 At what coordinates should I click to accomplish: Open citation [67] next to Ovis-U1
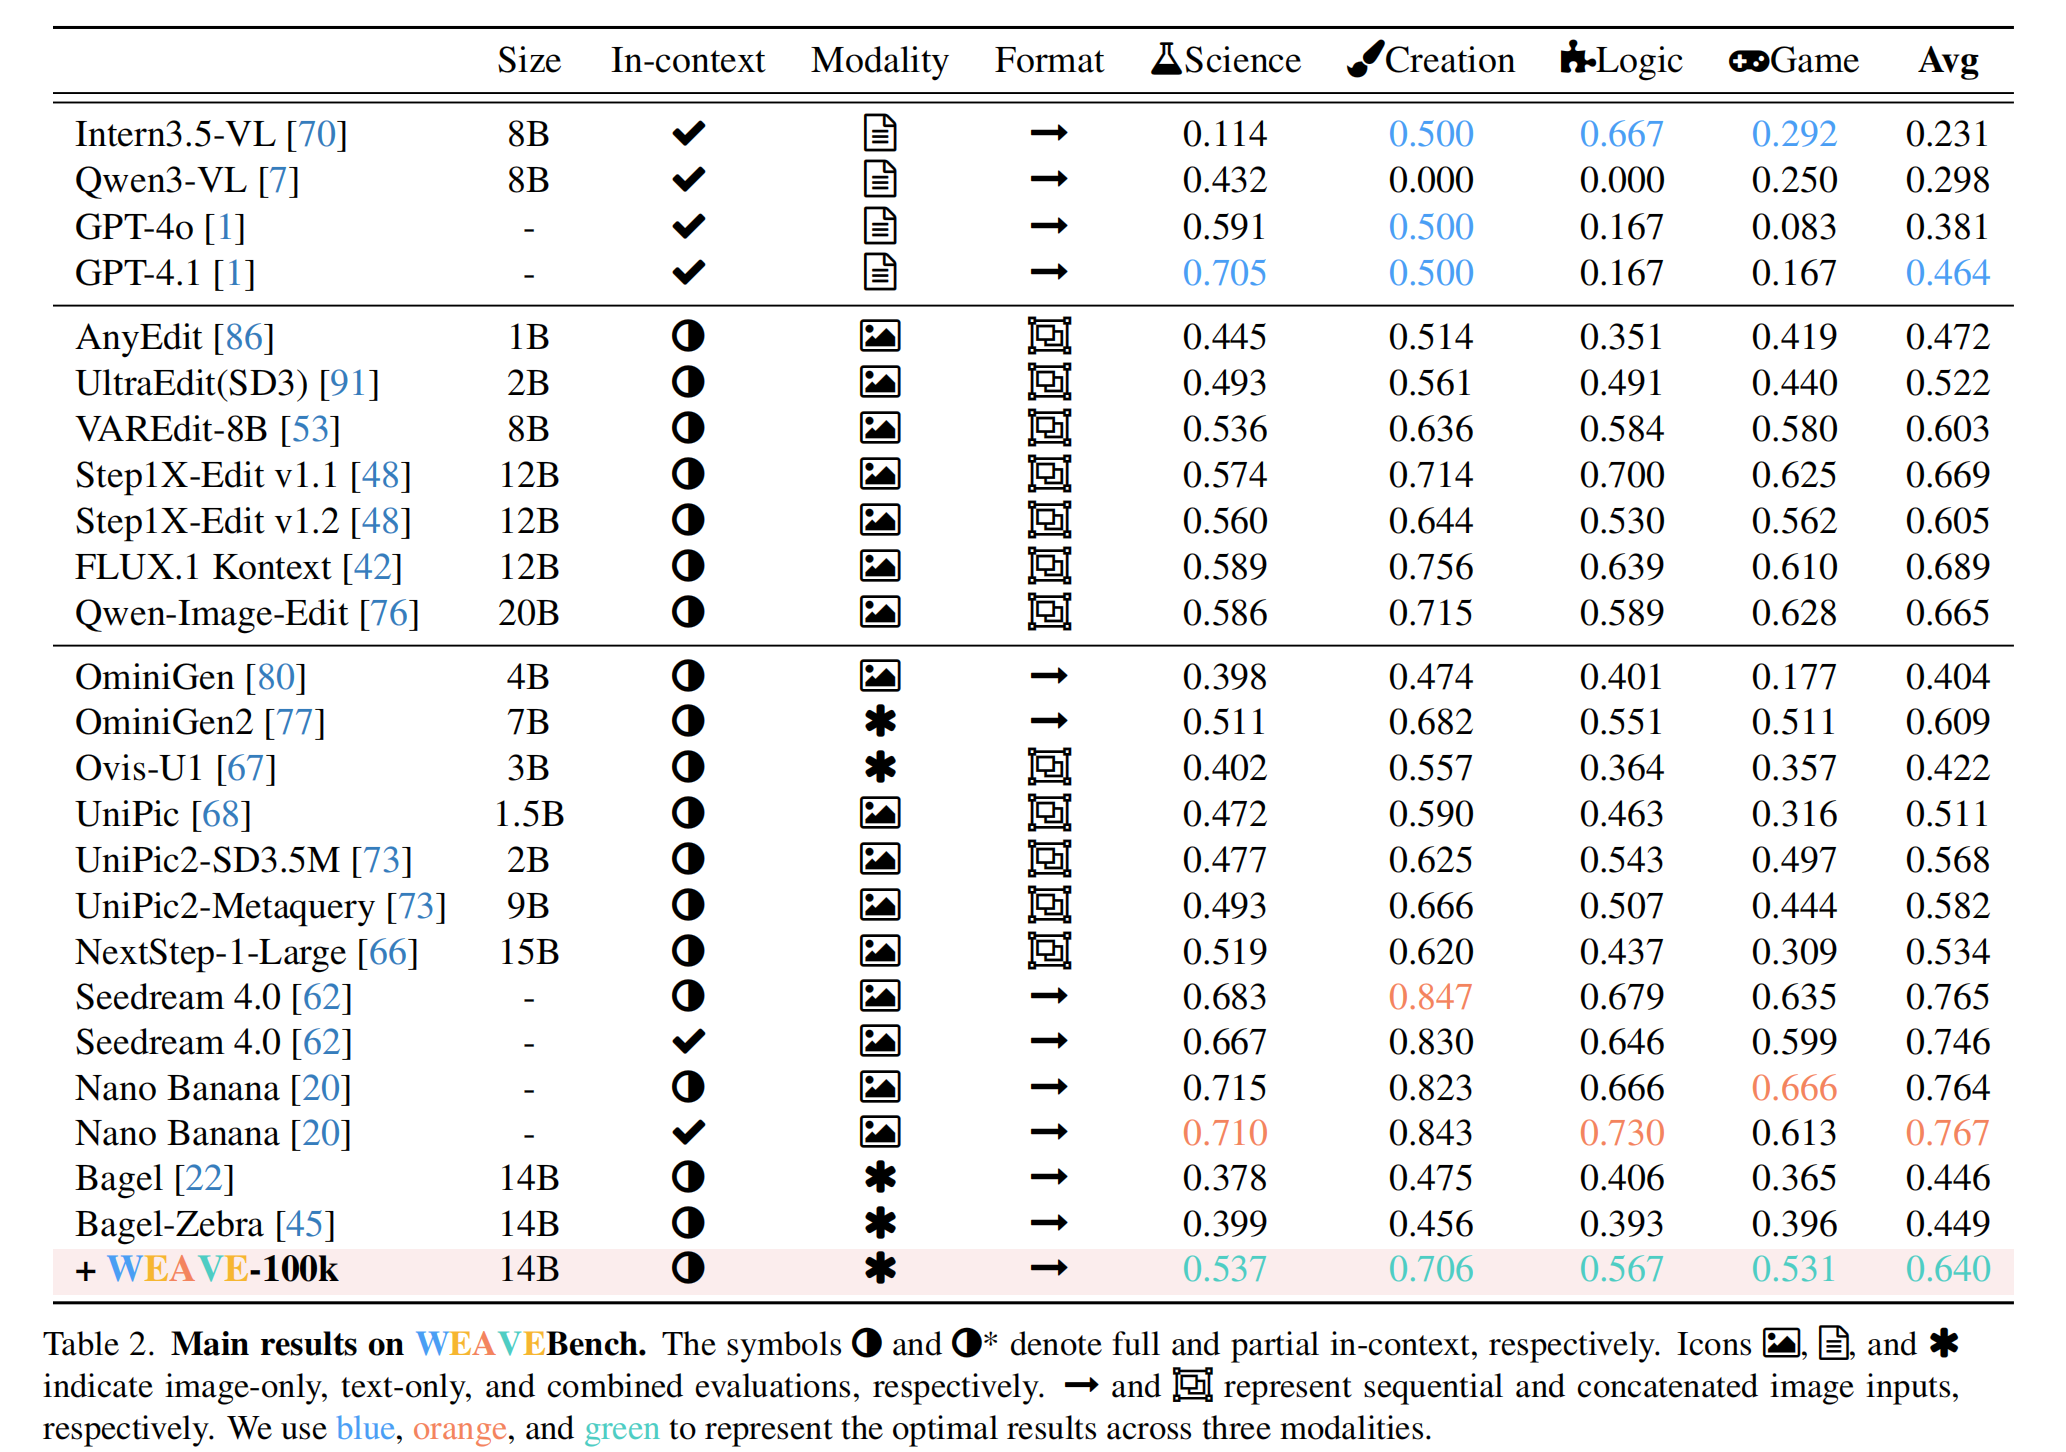pos(246,768)
